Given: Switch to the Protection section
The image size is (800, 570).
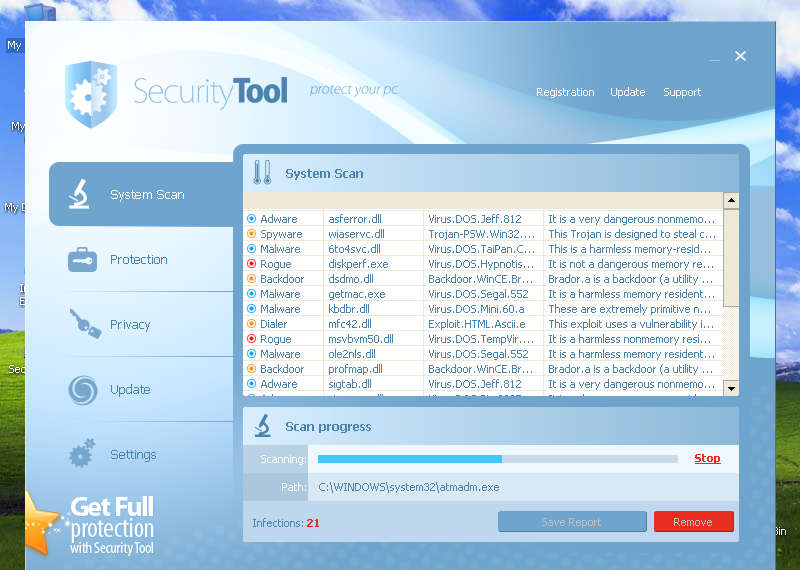Looking at the screenshot, I should click(x=139, y=259).
